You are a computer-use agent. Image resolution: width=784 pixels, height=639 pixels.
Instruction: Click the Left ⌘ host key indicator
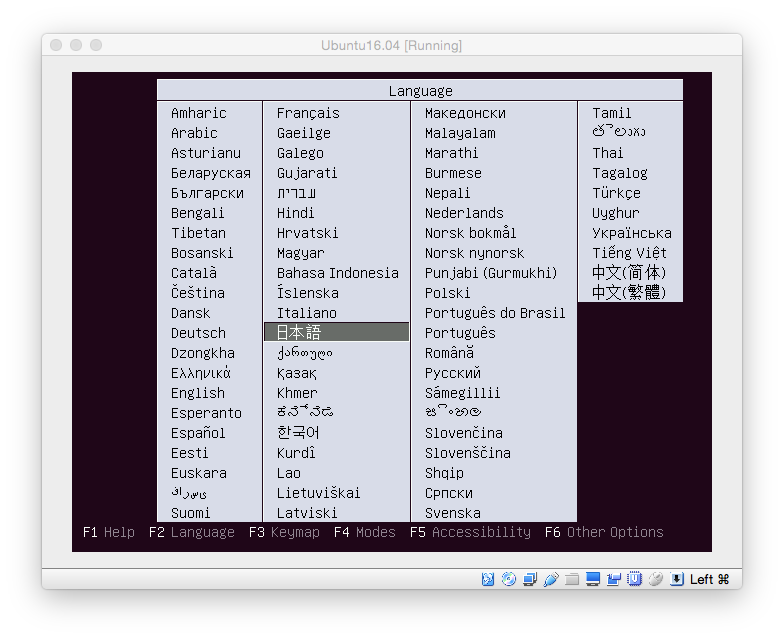pyautogui.click(x=710, y=579)
